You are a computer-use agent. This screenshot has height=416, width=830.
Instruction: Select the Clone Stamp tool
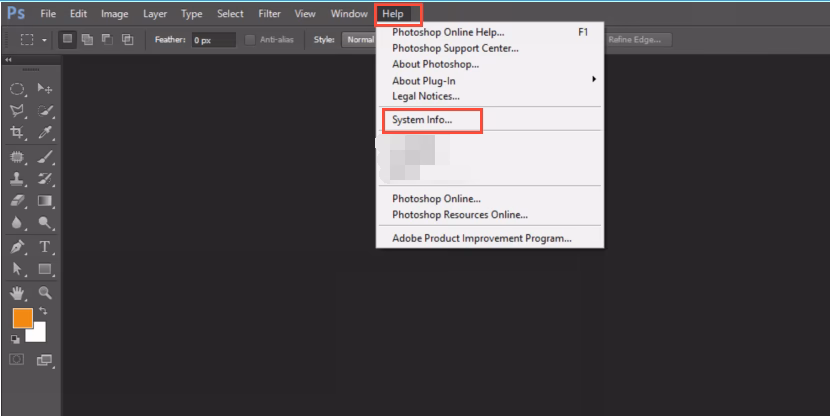pos(17,179)
